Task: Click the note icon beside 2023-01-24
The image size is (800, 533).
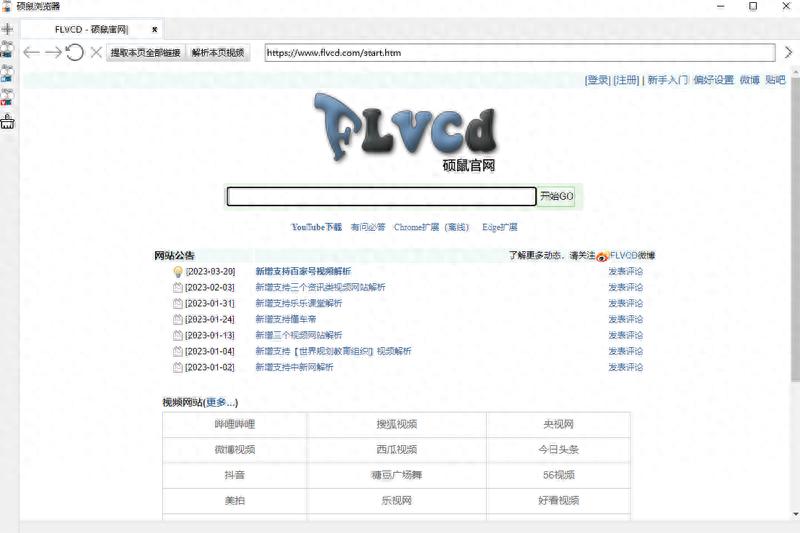Action: 178,319
